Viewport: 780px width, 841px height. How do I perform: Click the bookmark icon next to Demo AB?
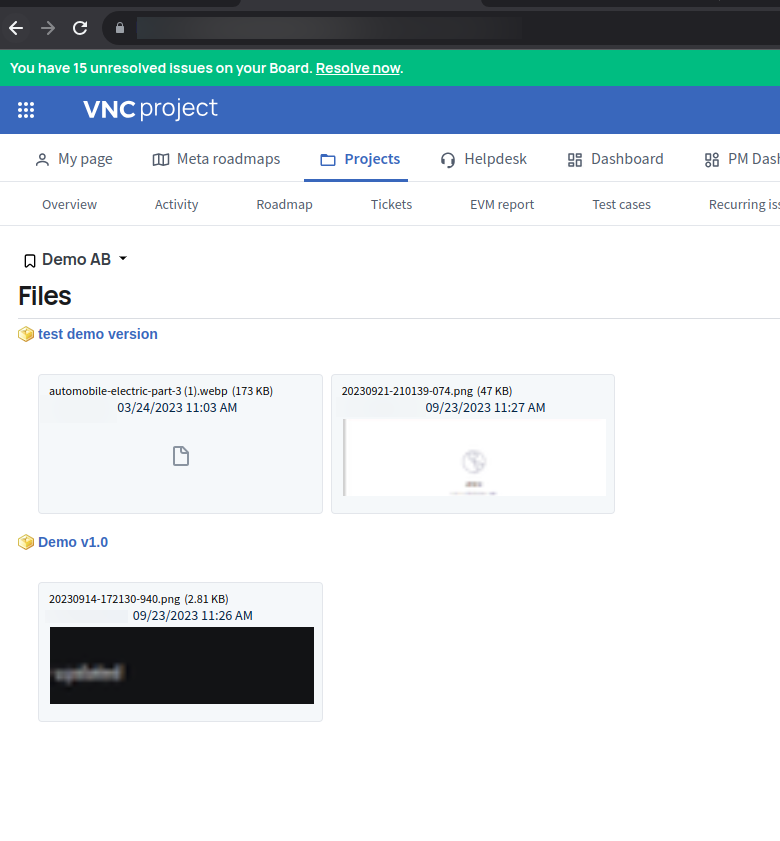pyautogui.click(x=29, y=261)
